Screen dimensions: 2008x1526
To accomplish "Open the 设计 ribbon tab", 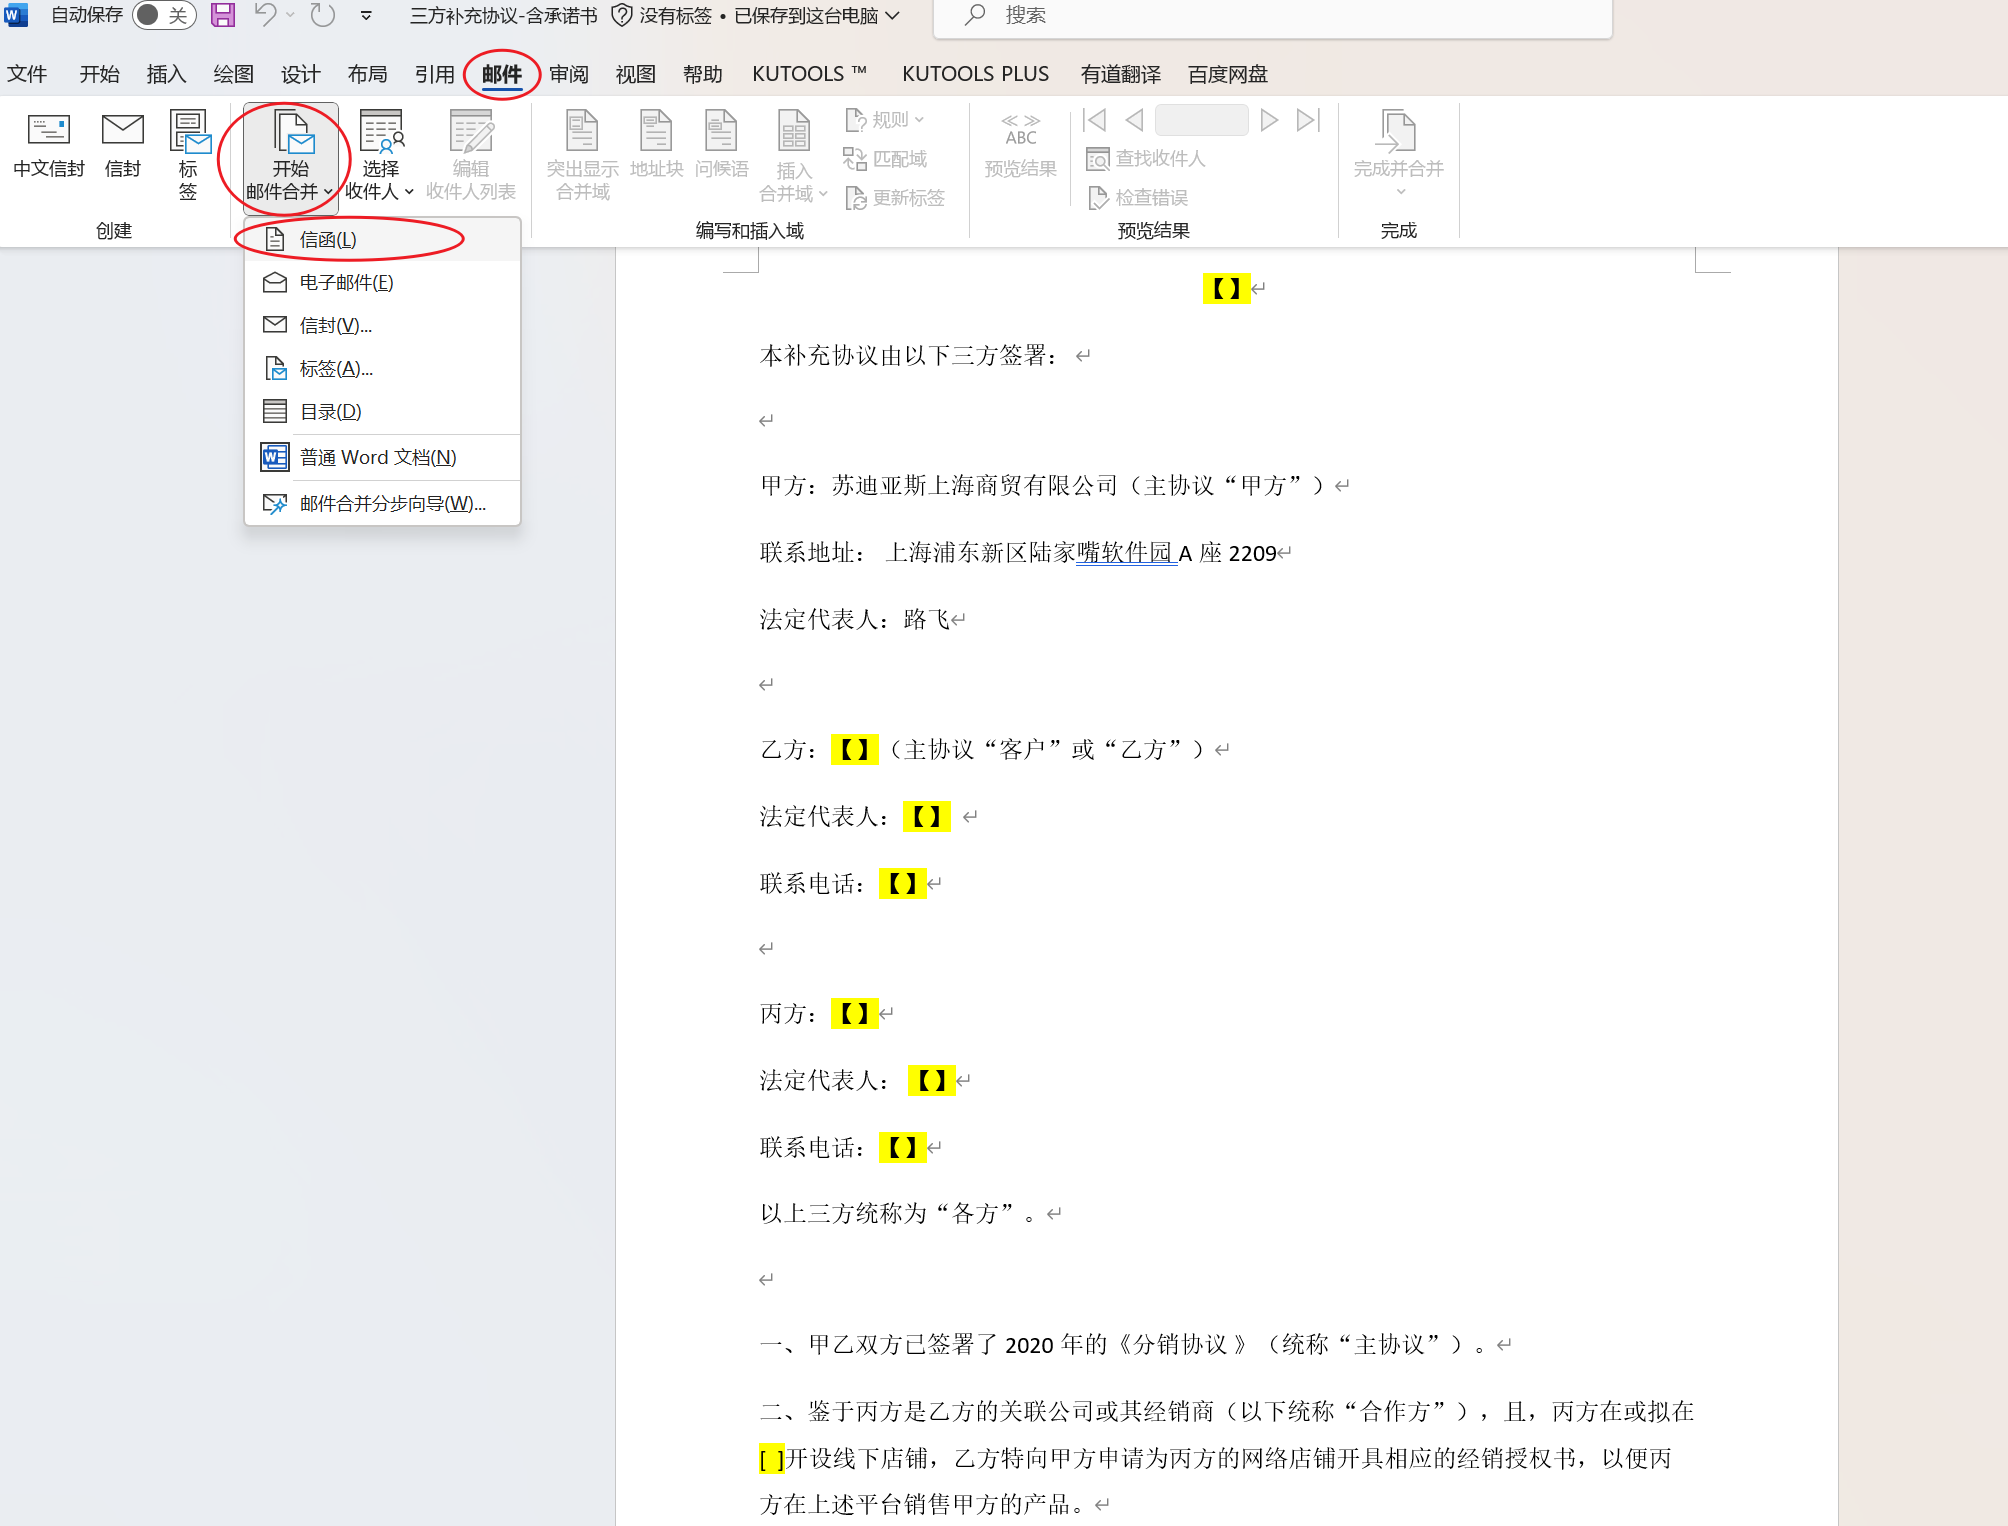I will click(300, 74).
